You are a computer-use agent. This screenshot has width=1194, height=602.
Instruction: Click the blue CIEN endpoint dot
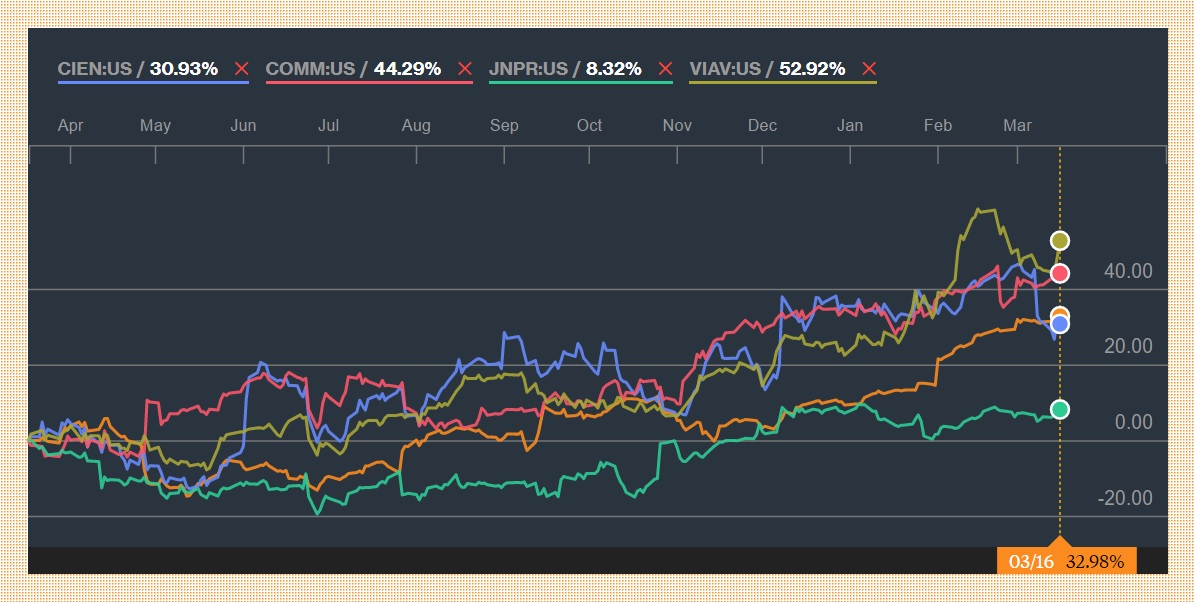click(1060, 324)
